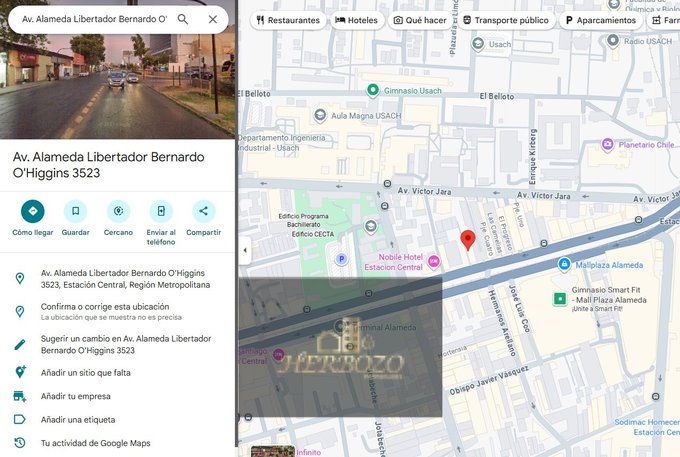This screenshot has width=680, height=457.
Task: Filter by Aparcamientos chip
Action: click(x=601, y=20)
